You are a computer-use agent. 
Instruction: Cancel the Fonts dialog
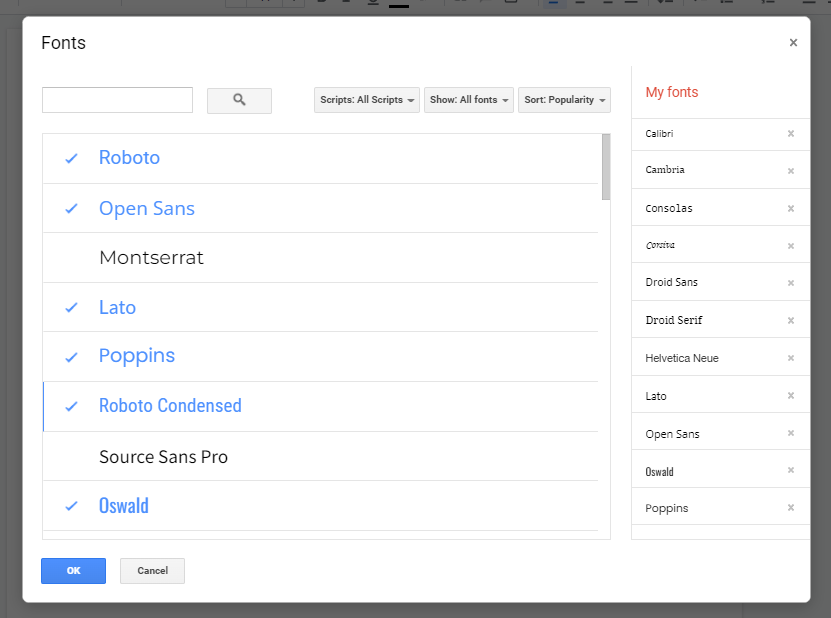pos(152,570)
